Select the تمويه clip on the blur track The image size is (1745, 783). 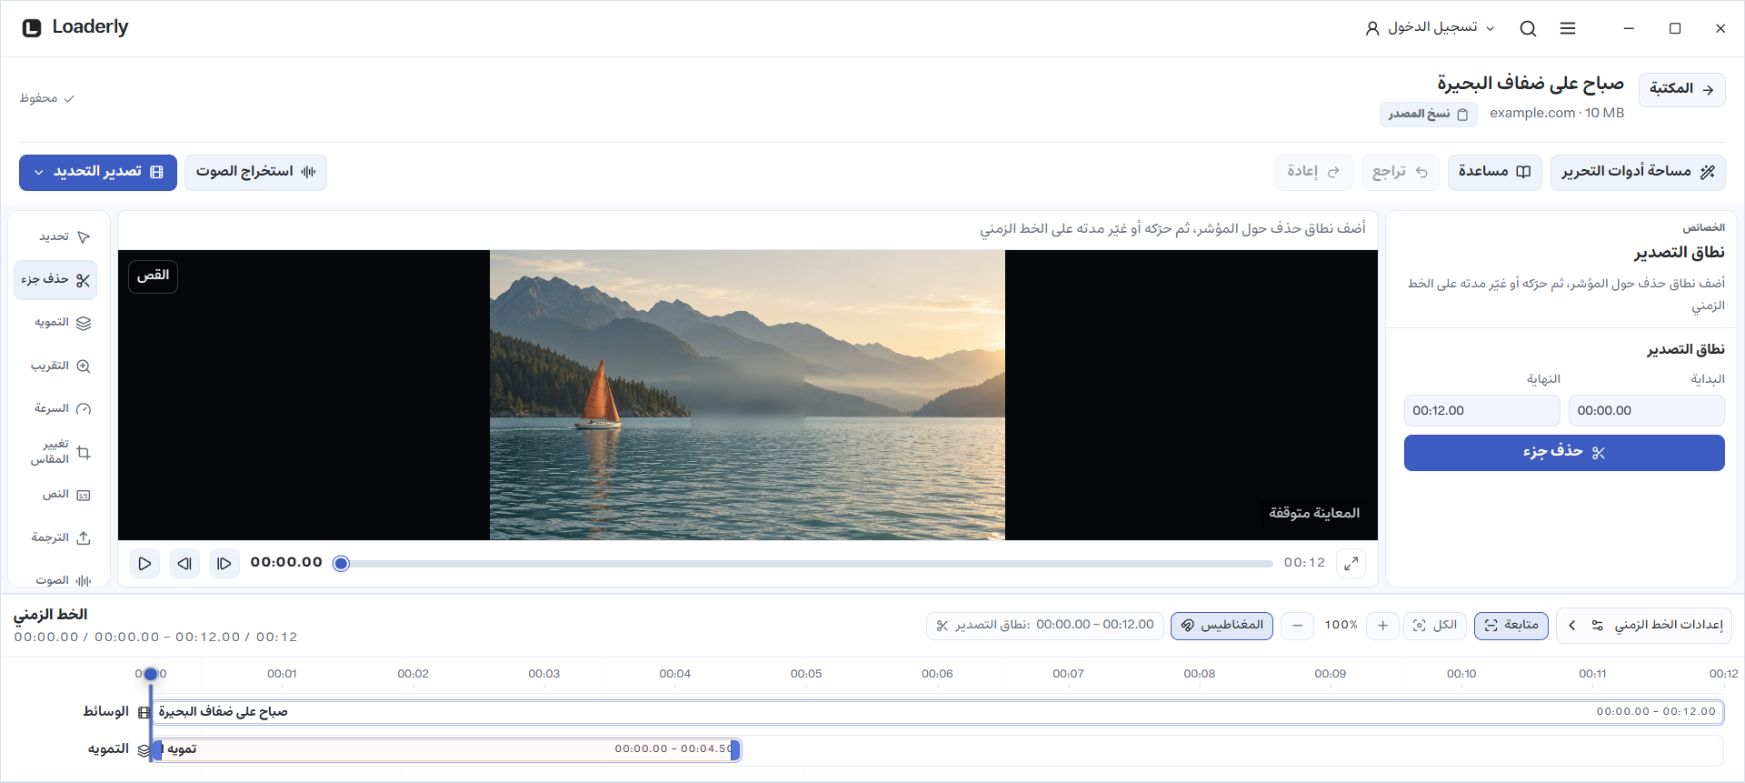tap(446, 749)
